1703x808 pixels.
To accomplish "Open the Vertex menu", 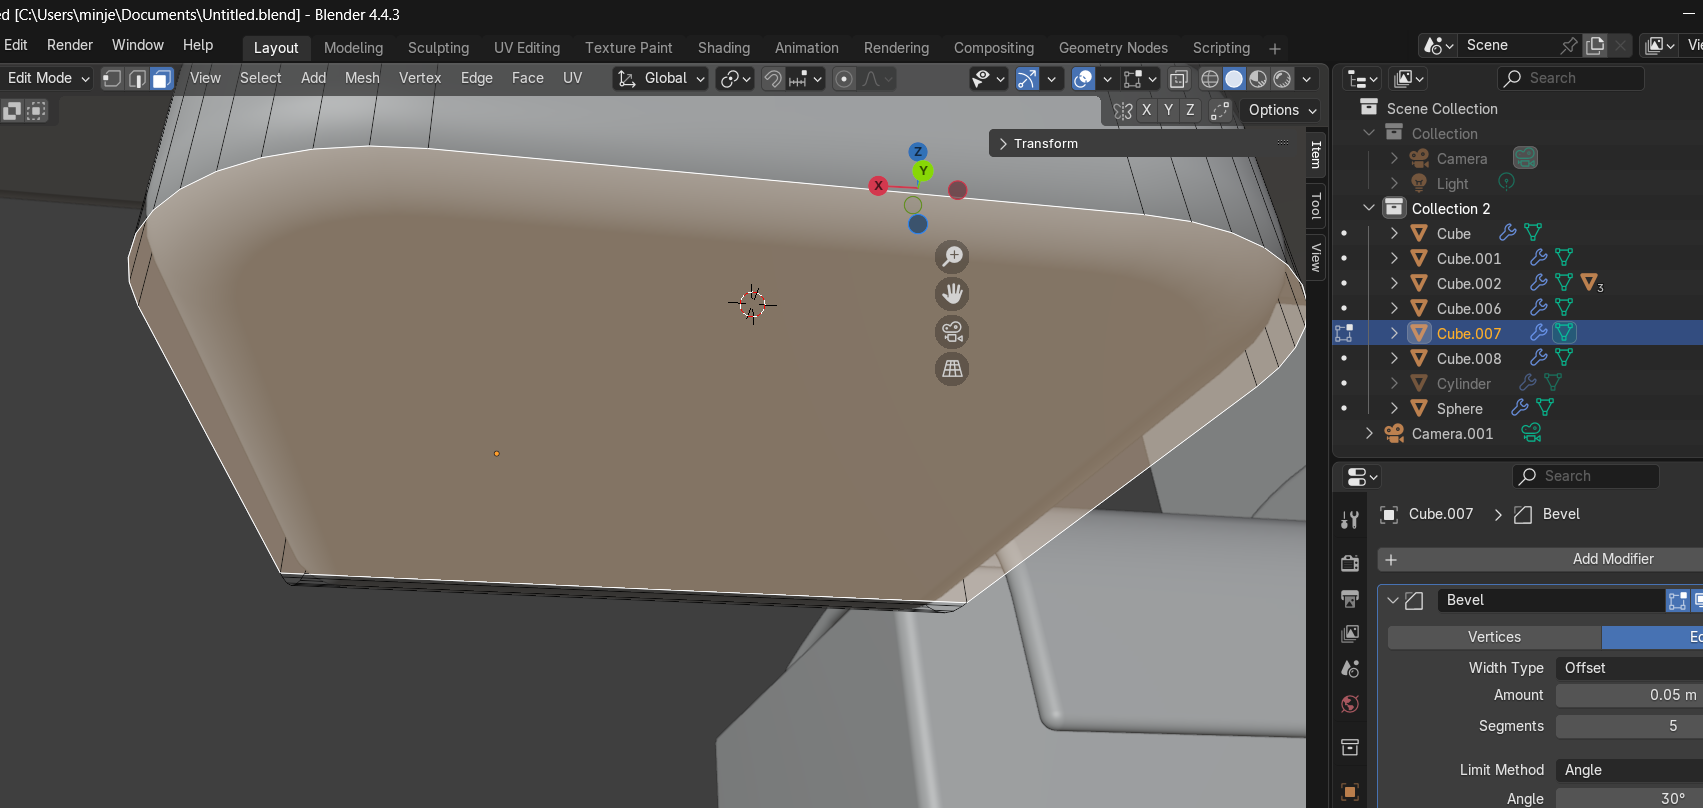I will pos(419,78).
